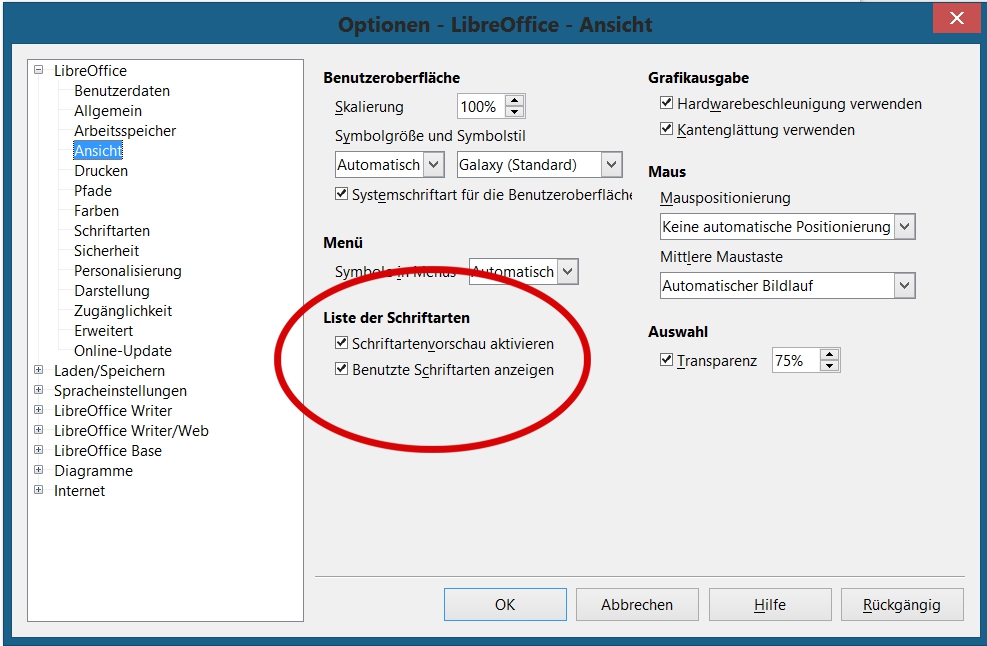
Task: Confirm settings with the OK button
Action: (x=505, y=604)
